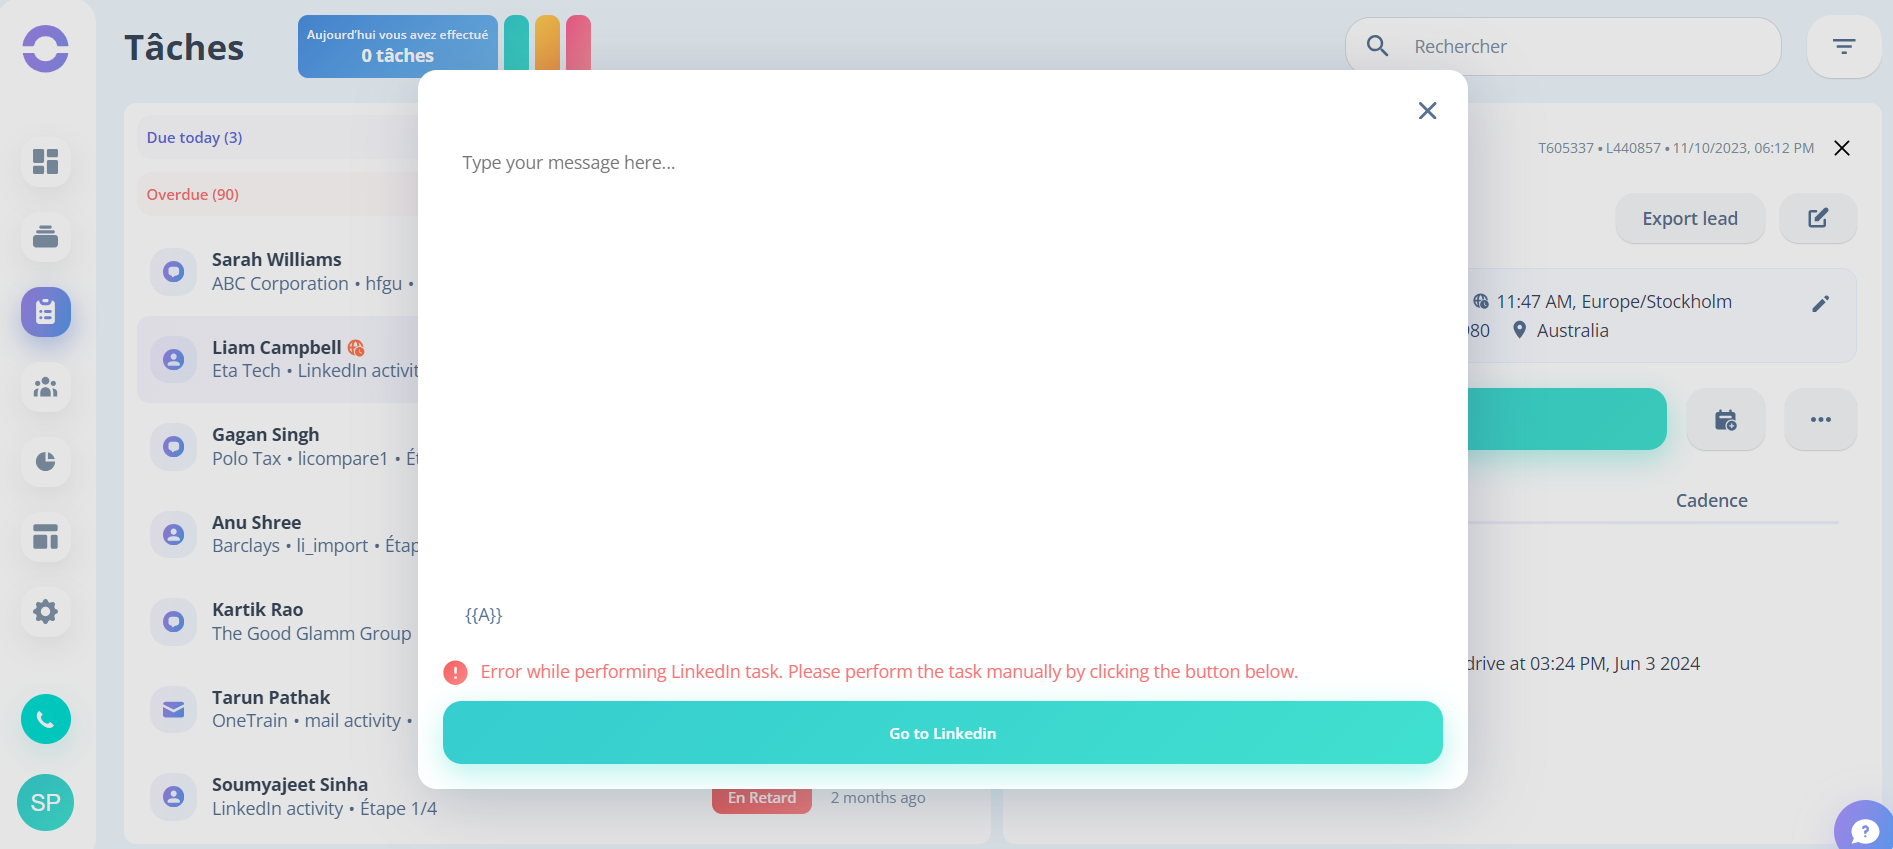Click the Australia location text
Screen dimensions: 1893x849
1572,330
